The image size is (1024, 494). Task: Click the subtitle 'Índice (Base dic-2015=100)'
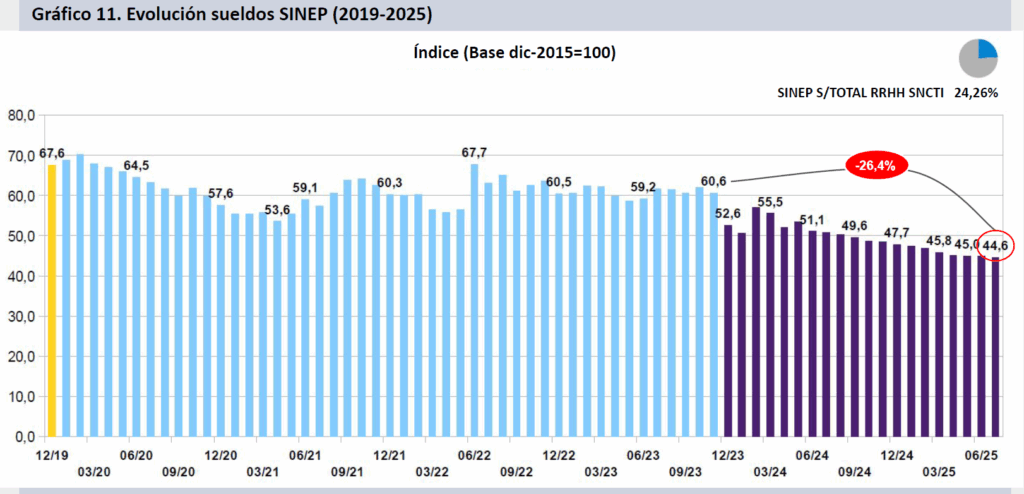(512, 52)
